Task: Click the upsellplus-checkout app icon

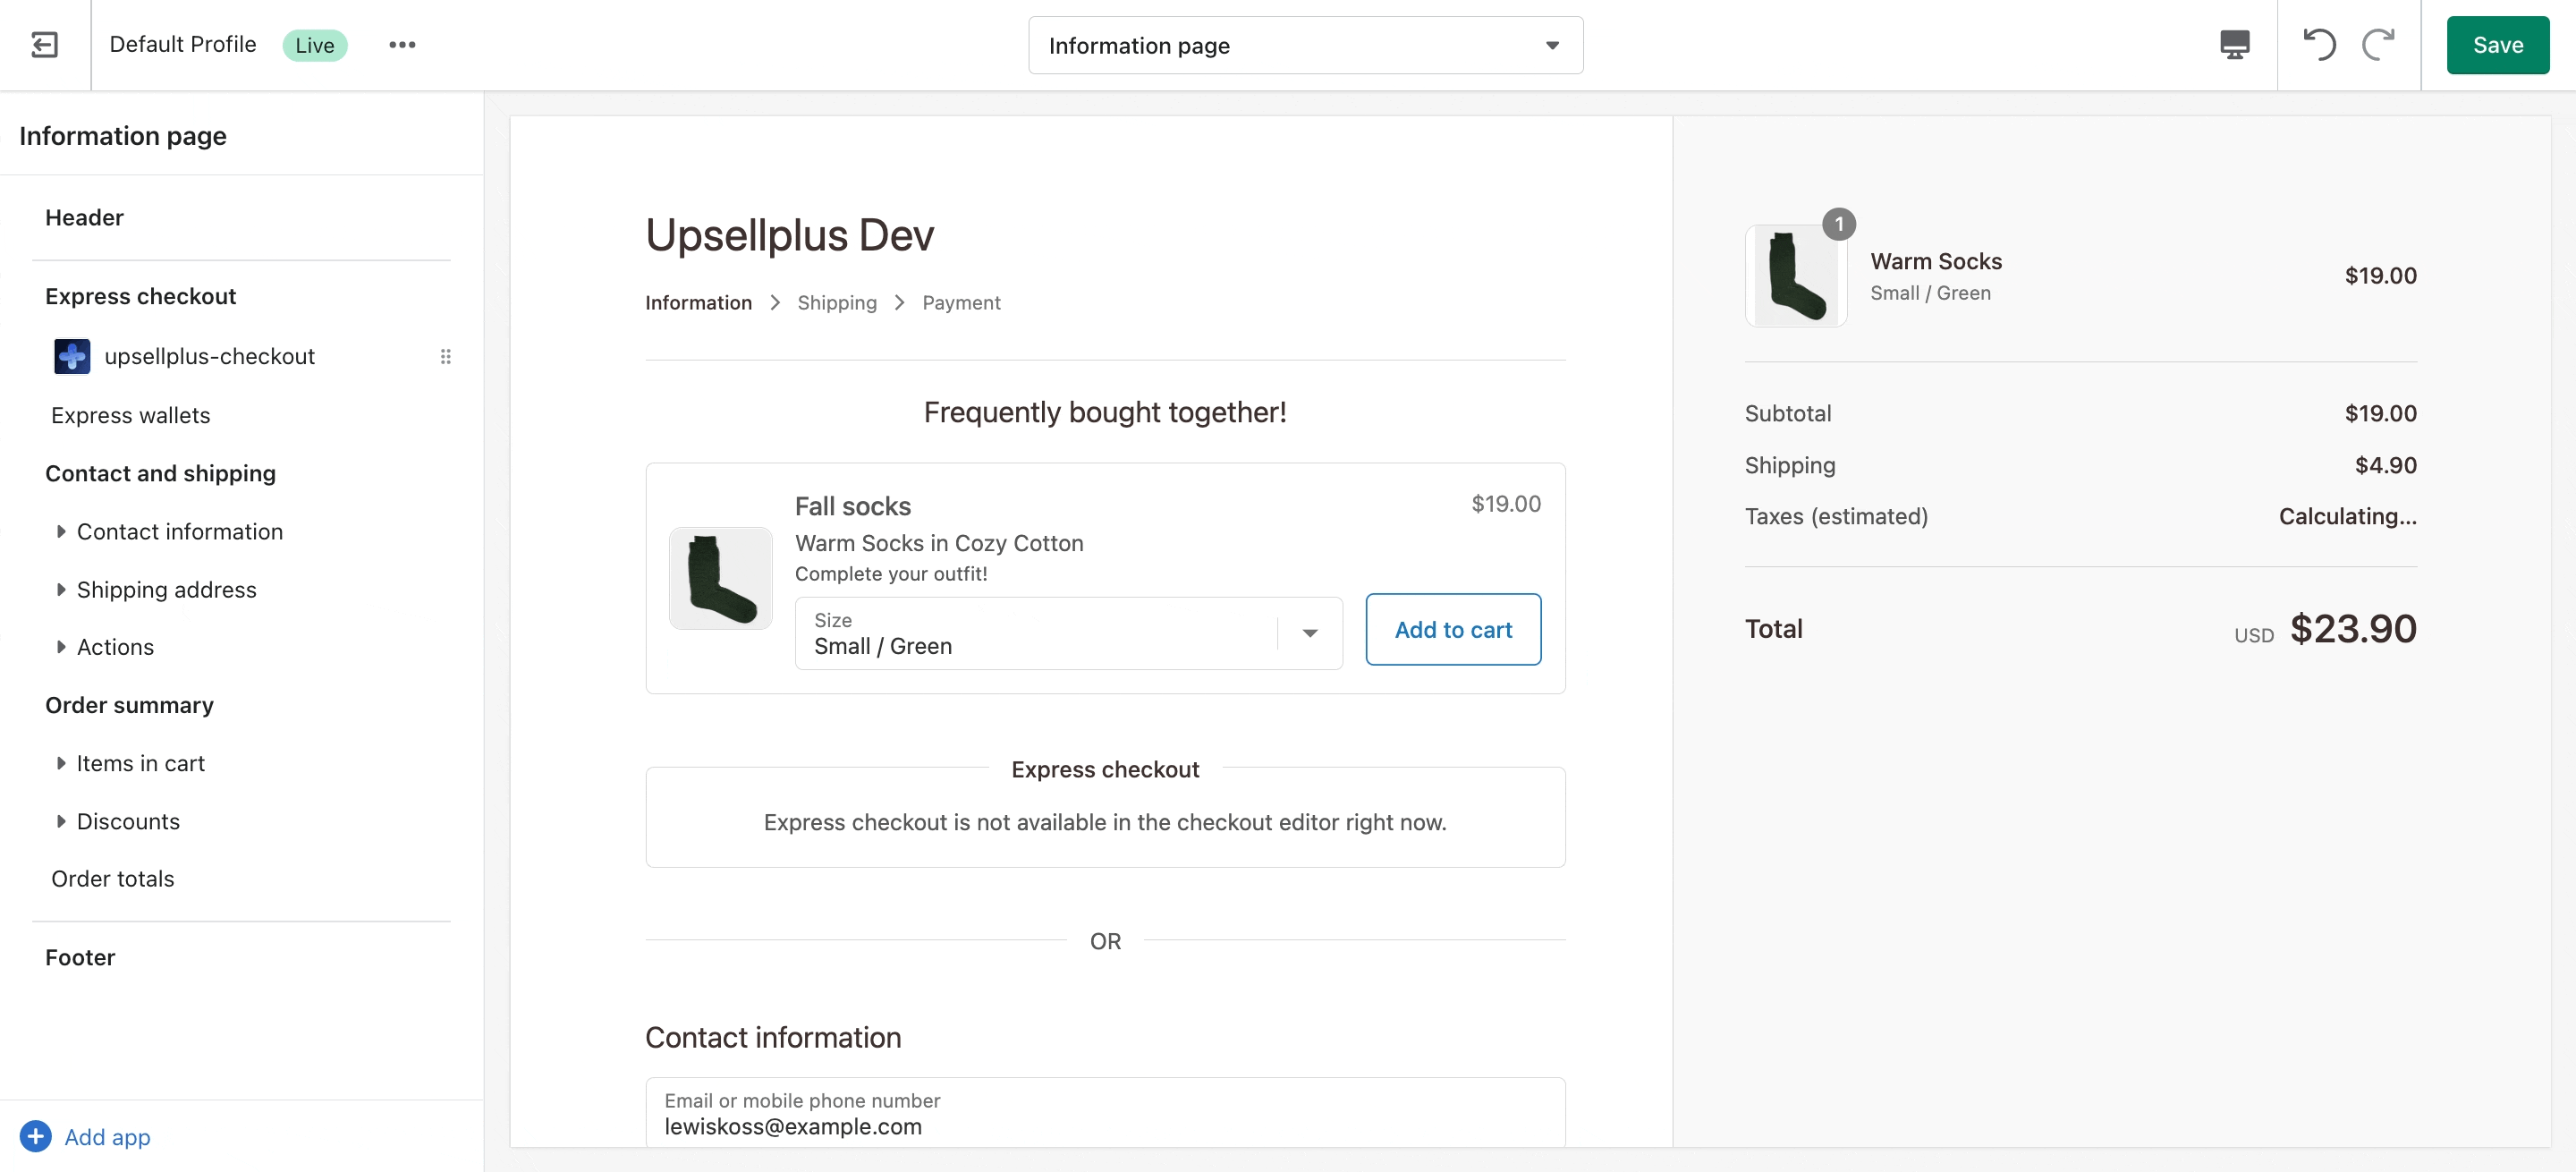Action: 72,356
